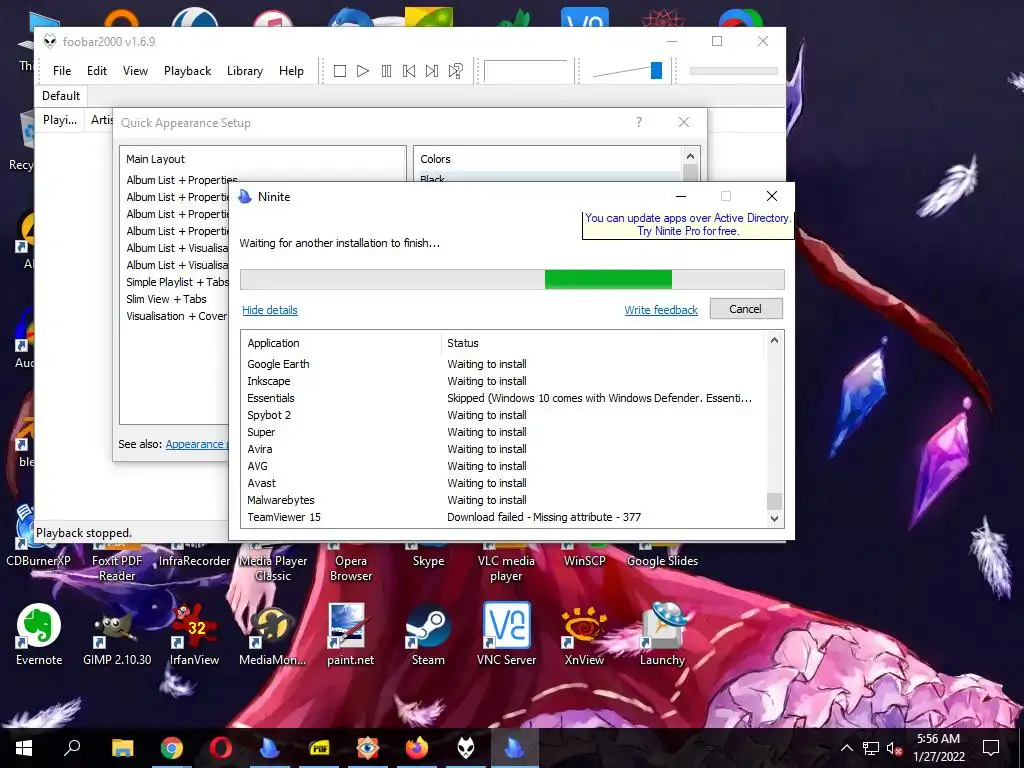Viewport: 1024px width, 768px height.
Task: Open the GIMP 2.10.30 desktop icon
Action: coord(117,633)
